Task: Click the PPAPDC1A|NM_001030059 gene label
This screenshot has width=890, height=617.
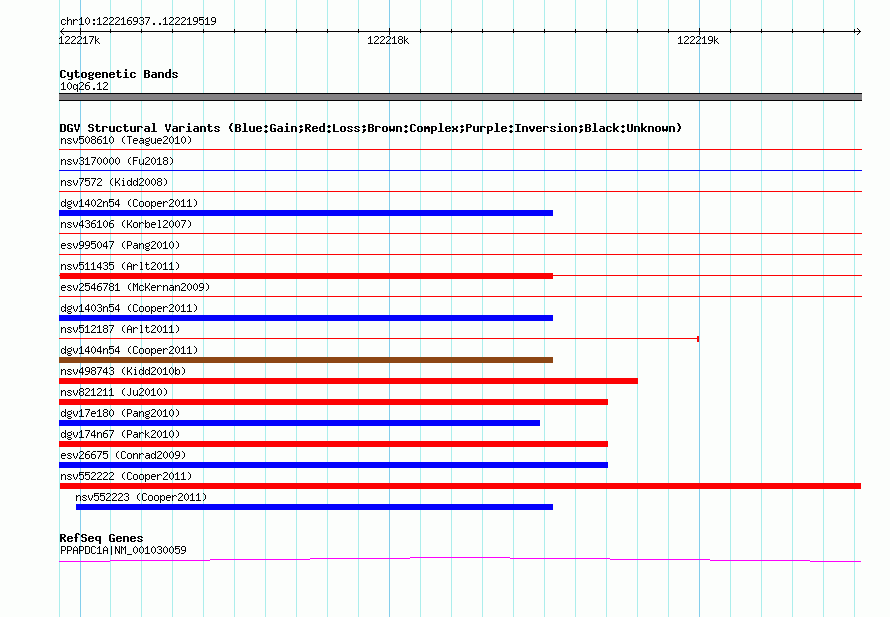Action: (x=123, y=550)
